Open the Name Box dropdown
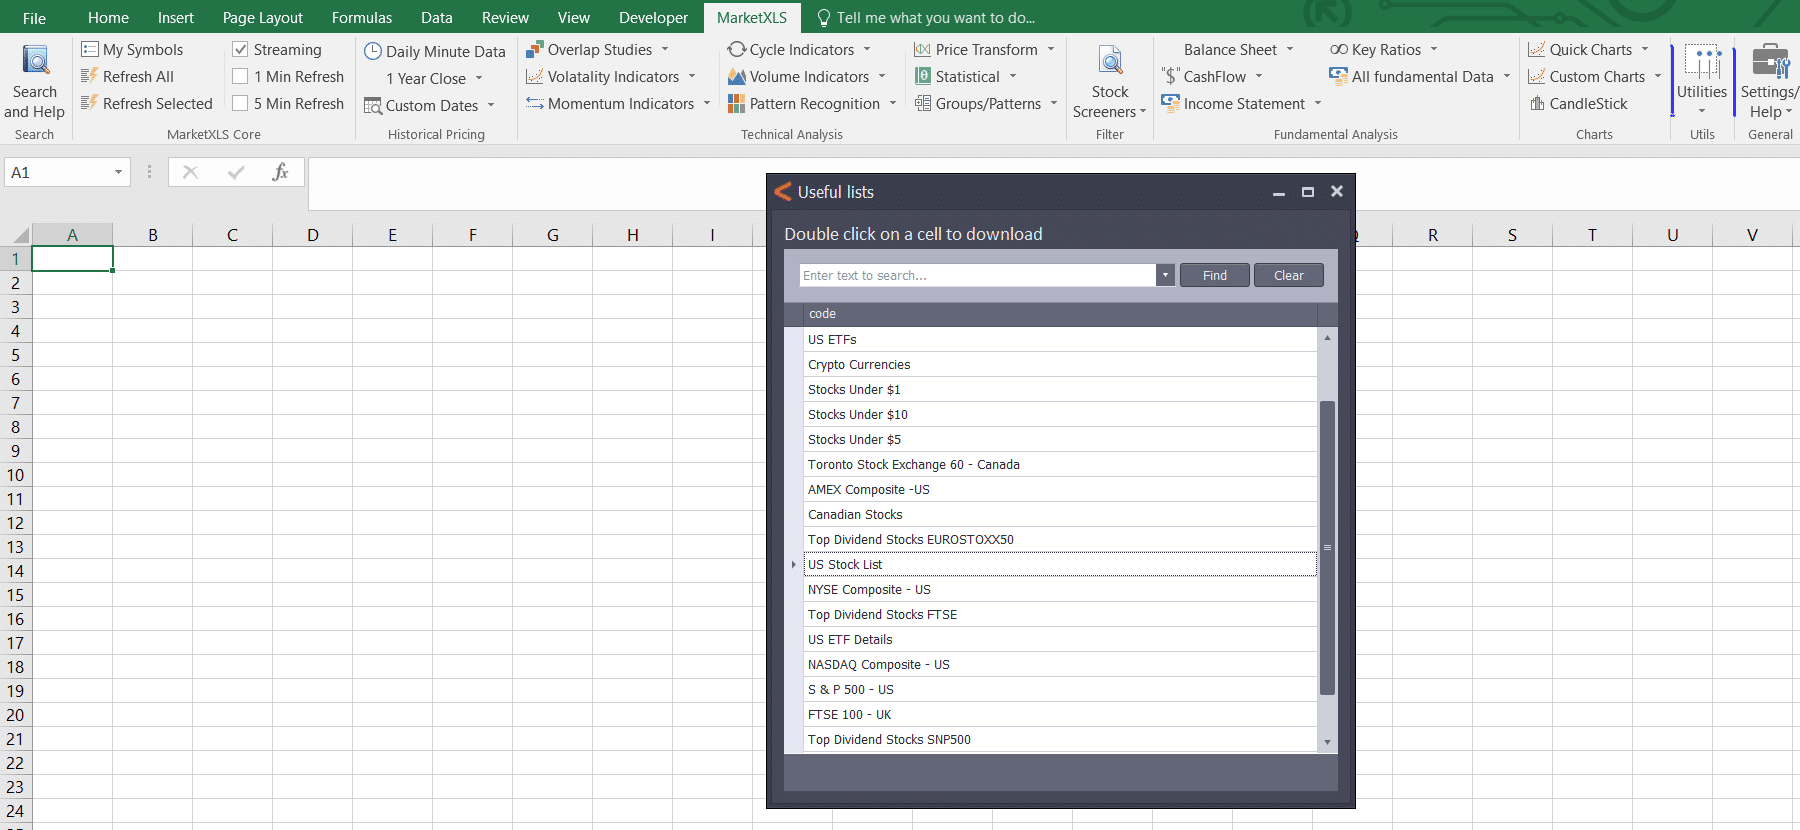1800x830 pixels. (x=118, y=172)
